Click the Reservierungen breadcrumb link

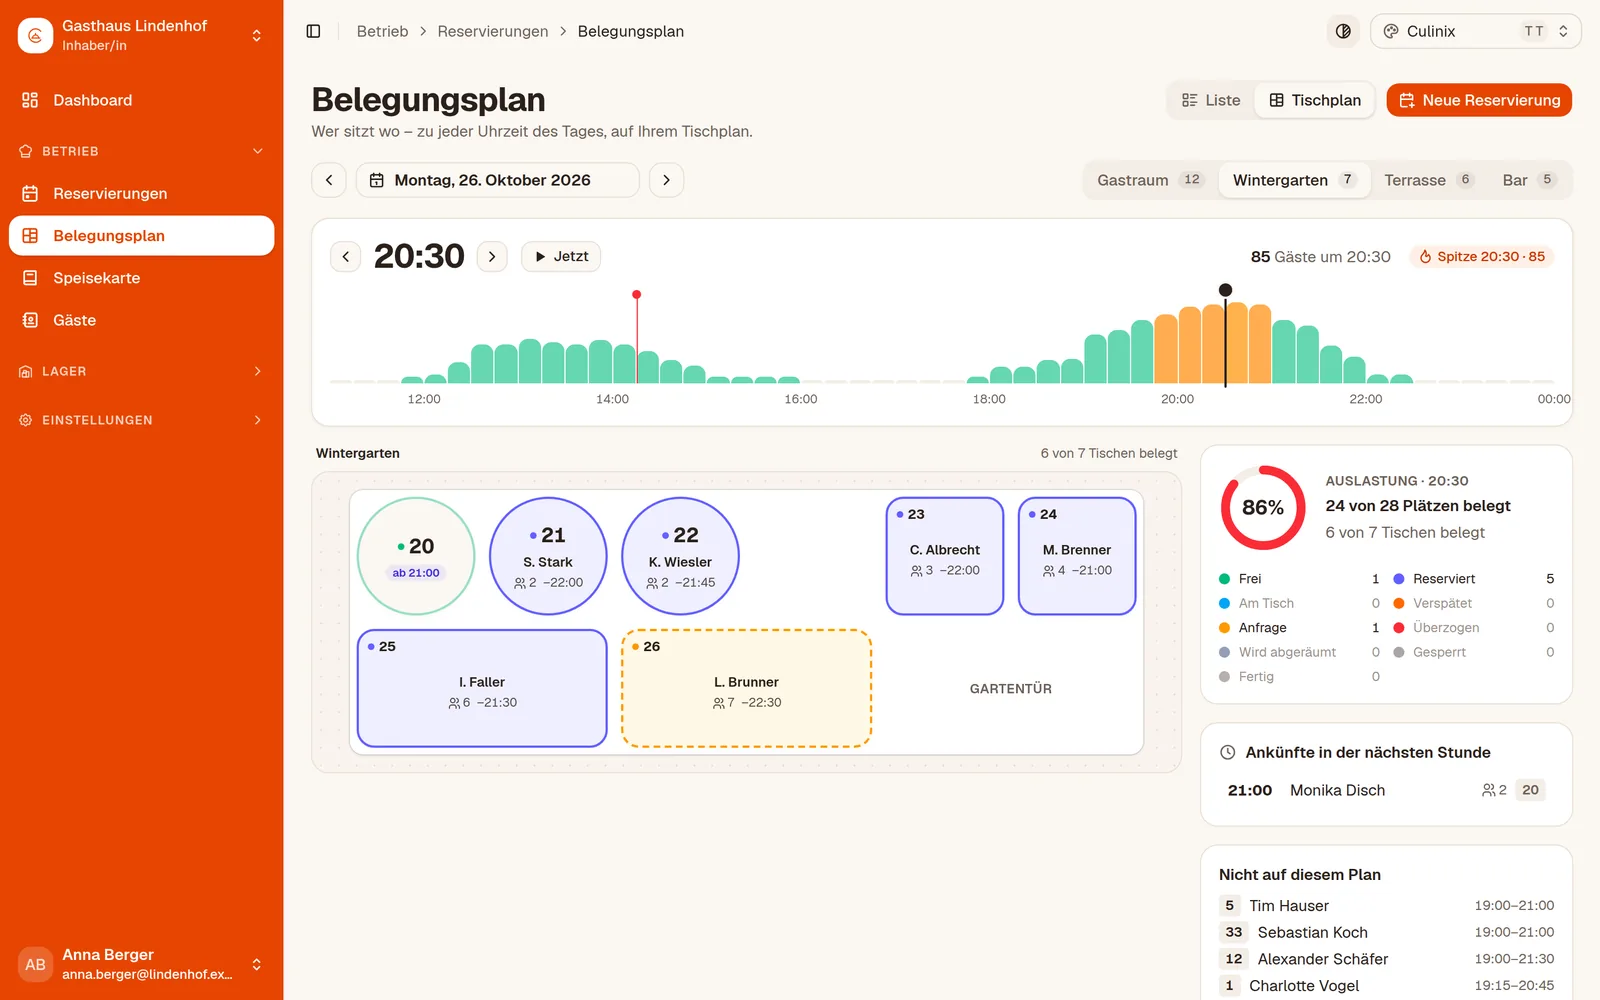(x=493, y=31)
